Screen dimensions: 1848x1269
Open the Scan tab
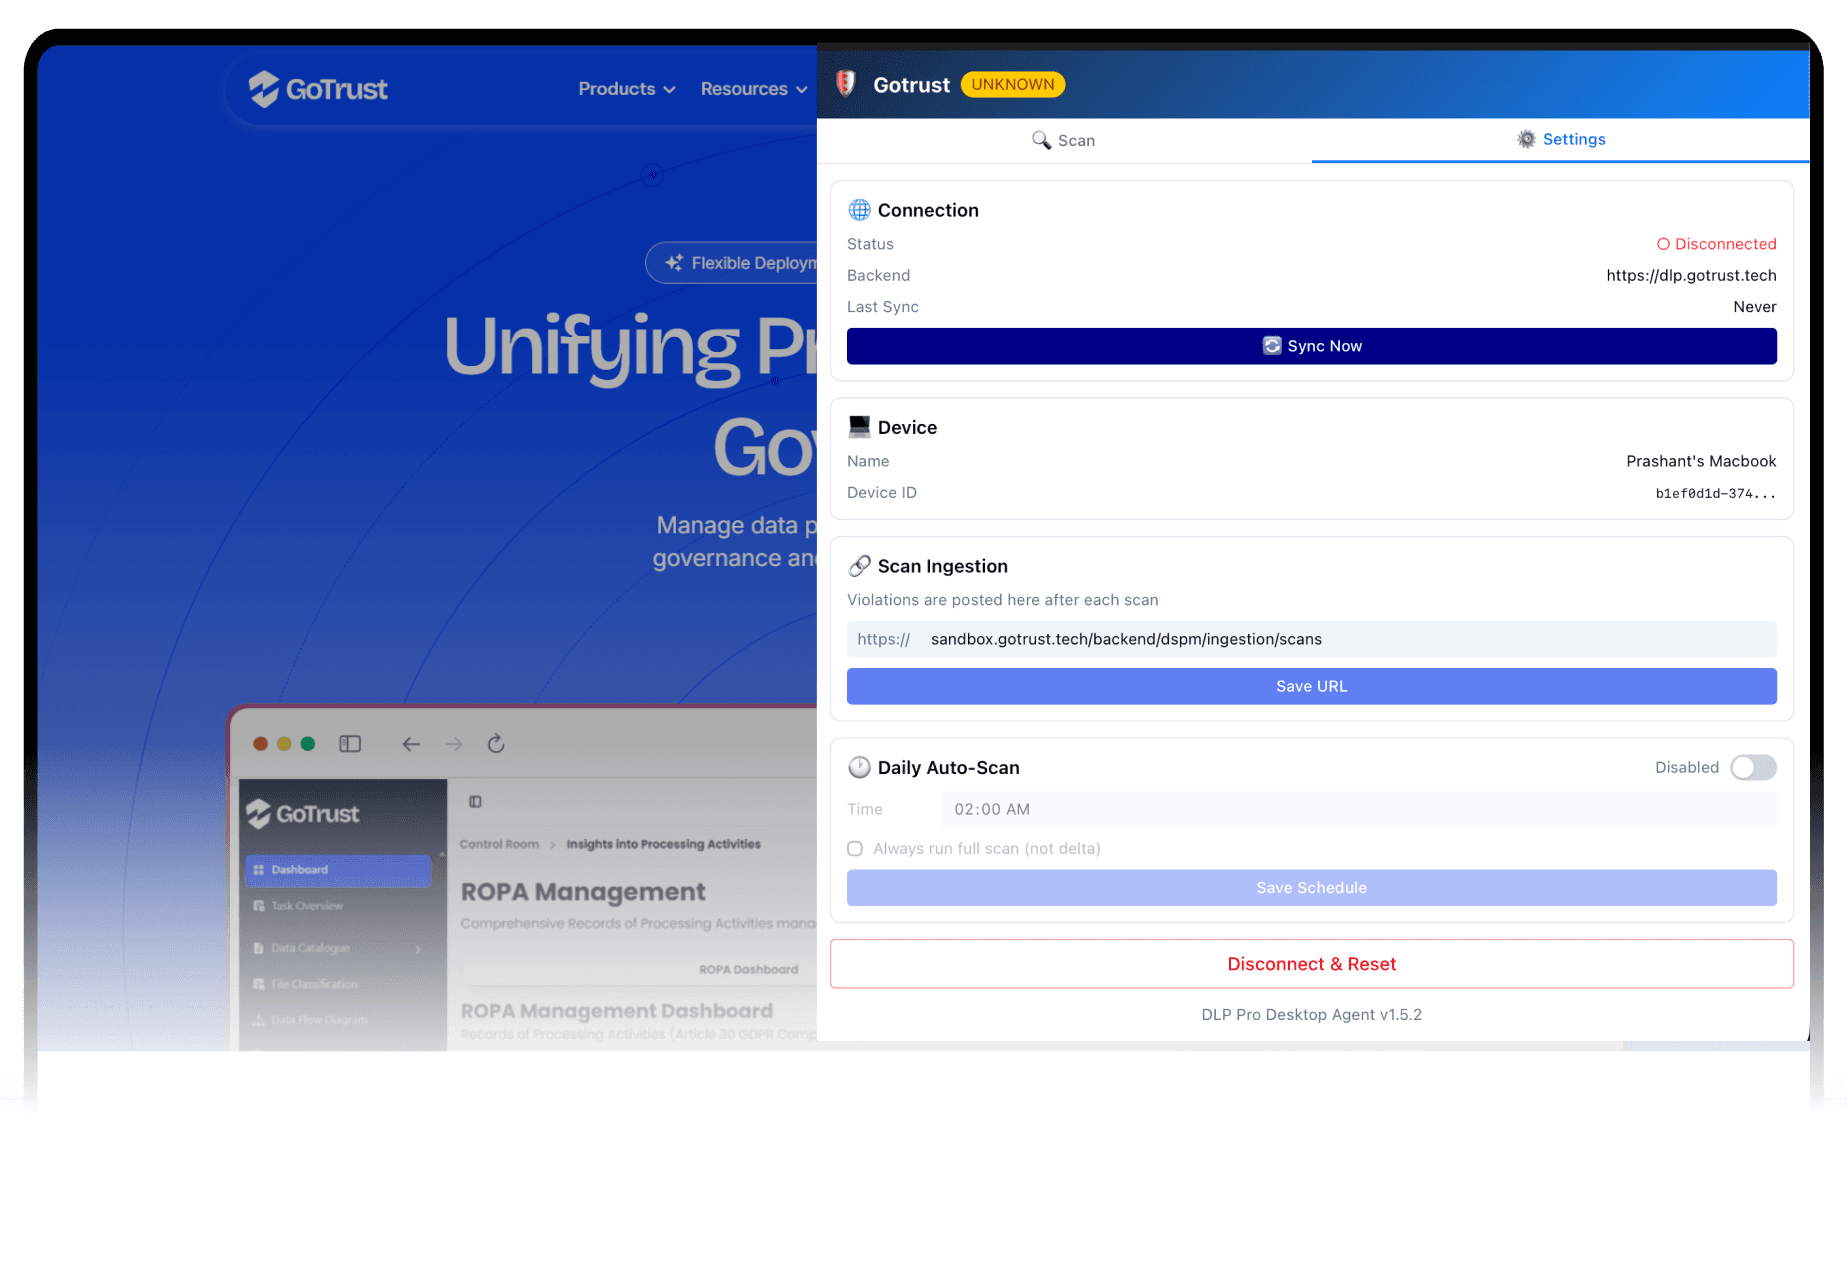1063,140
